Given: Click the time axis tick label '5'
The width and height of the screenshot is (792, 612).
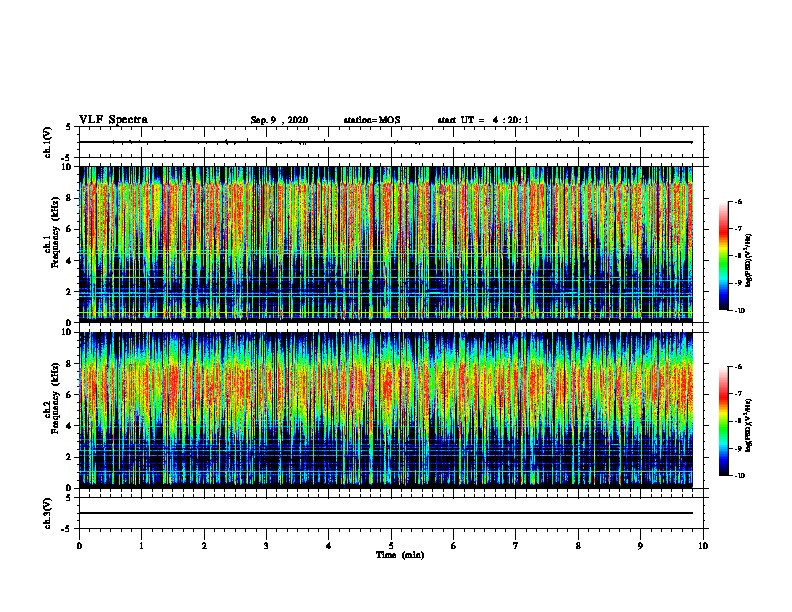Looking at the screenshot, I should (391, 545).
